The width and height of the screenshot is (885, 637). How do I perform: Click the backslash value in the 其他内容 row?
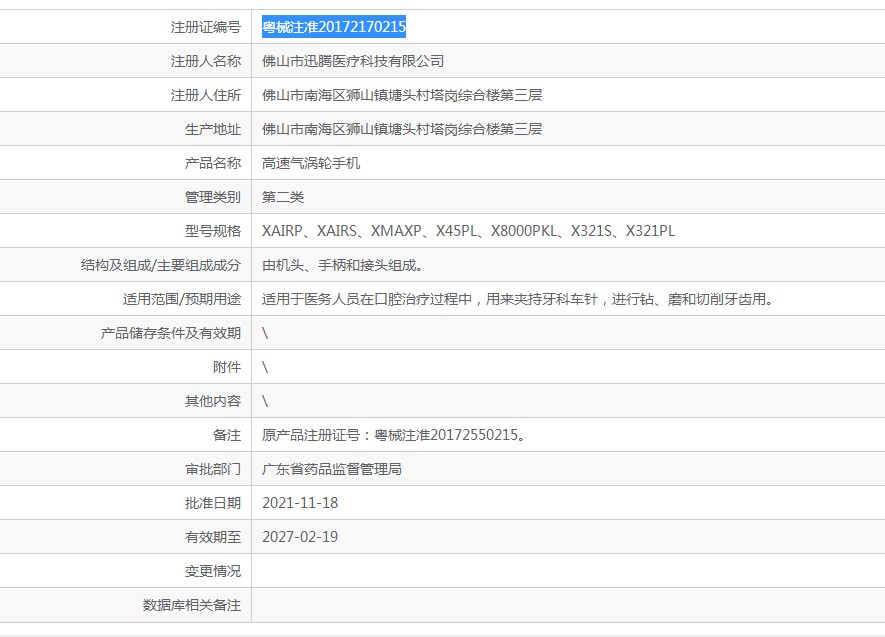(265, 401)
